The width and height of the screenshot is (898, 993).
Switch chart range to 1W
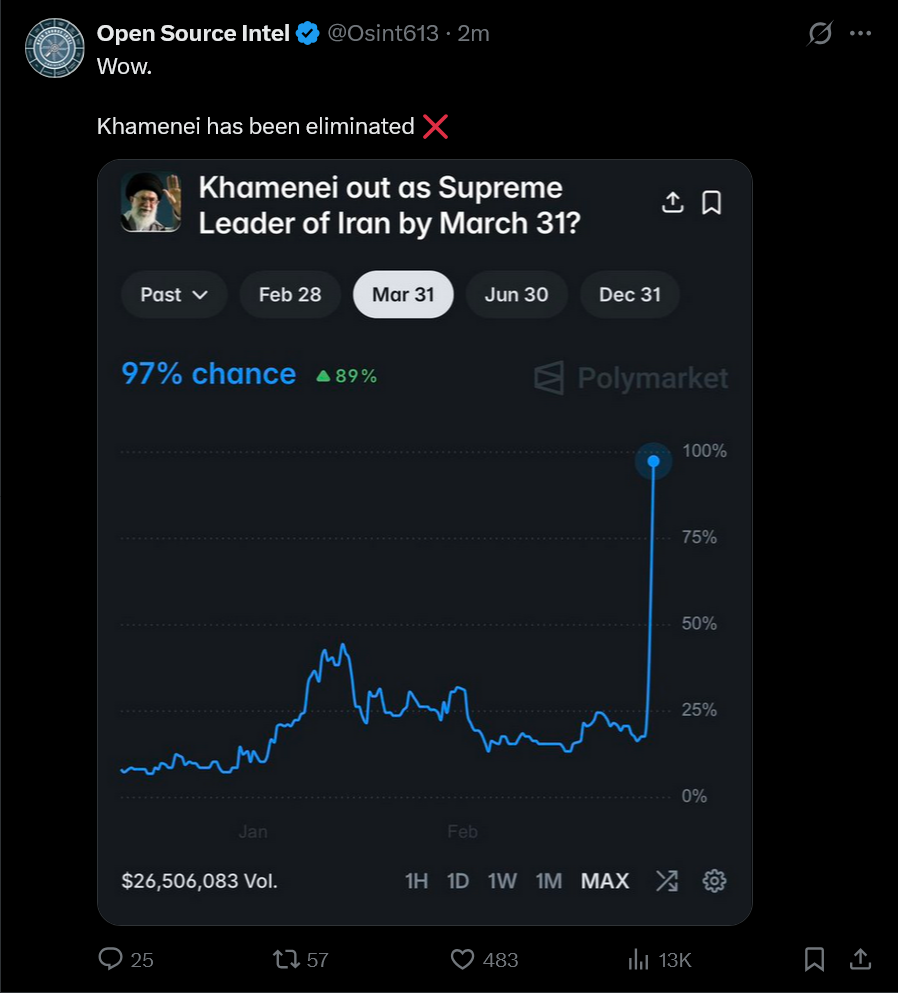click(502, 881)
